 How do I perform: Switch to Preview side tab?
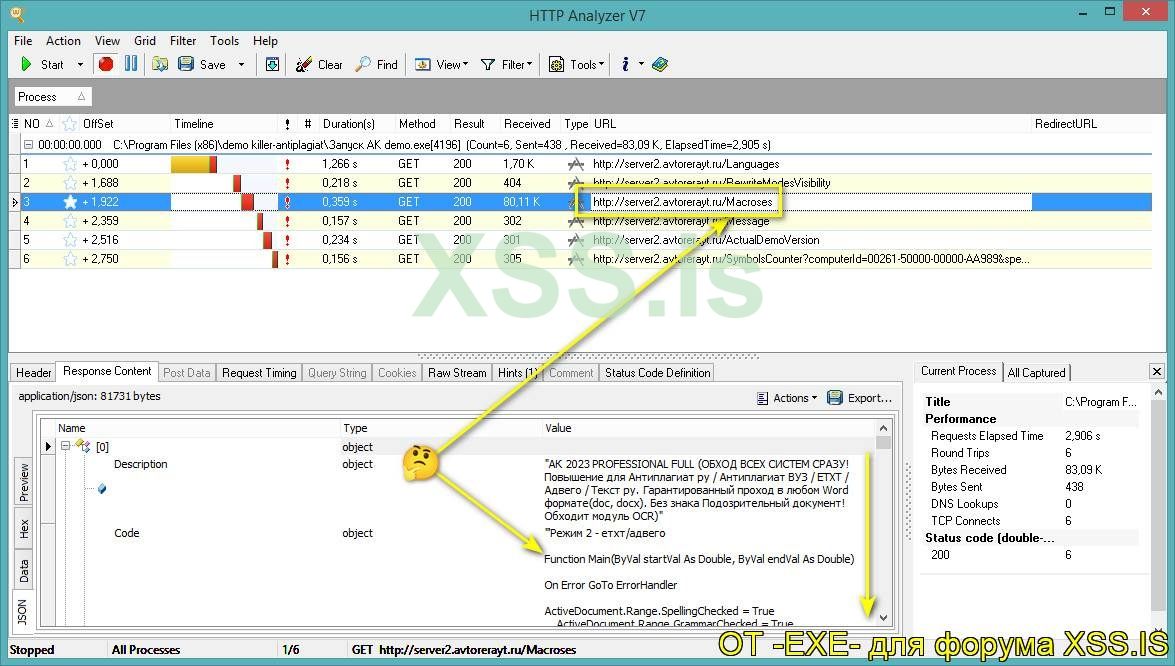tap(24, 482)
